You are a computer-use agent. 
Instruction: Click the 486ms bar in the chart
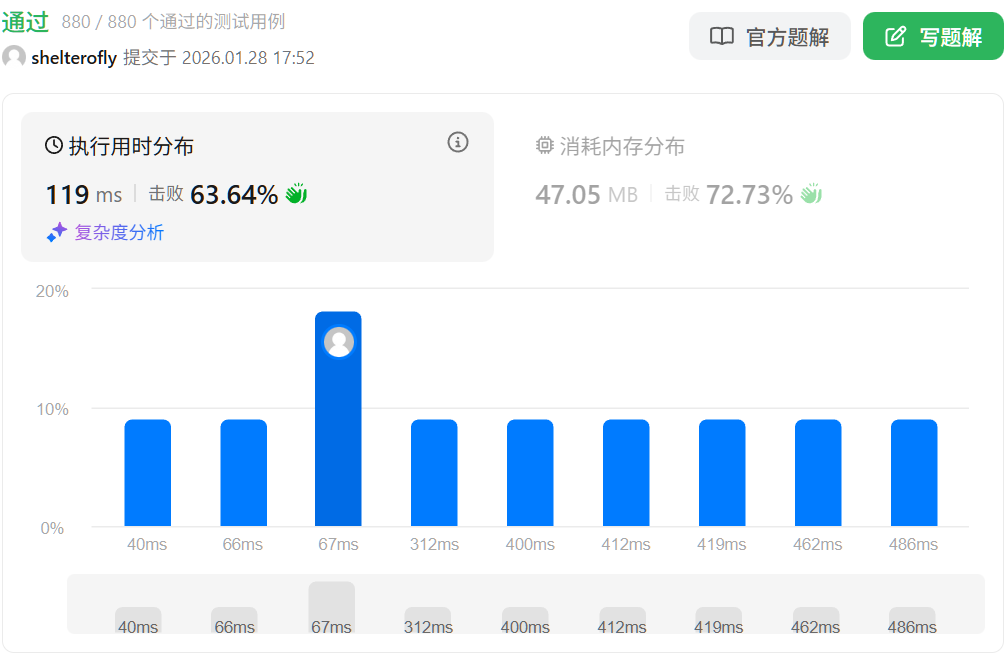[x=914, y=473]
